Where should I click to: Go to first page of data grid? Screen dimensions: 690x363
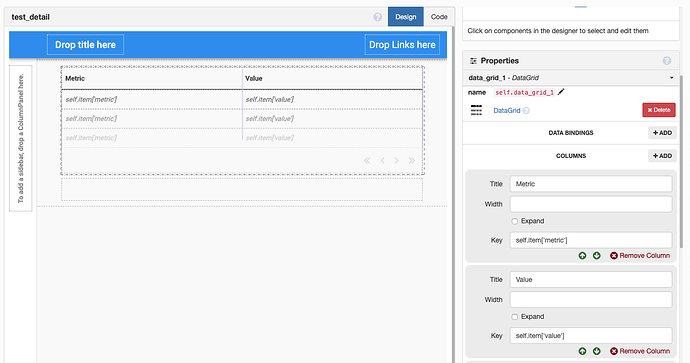367,161
